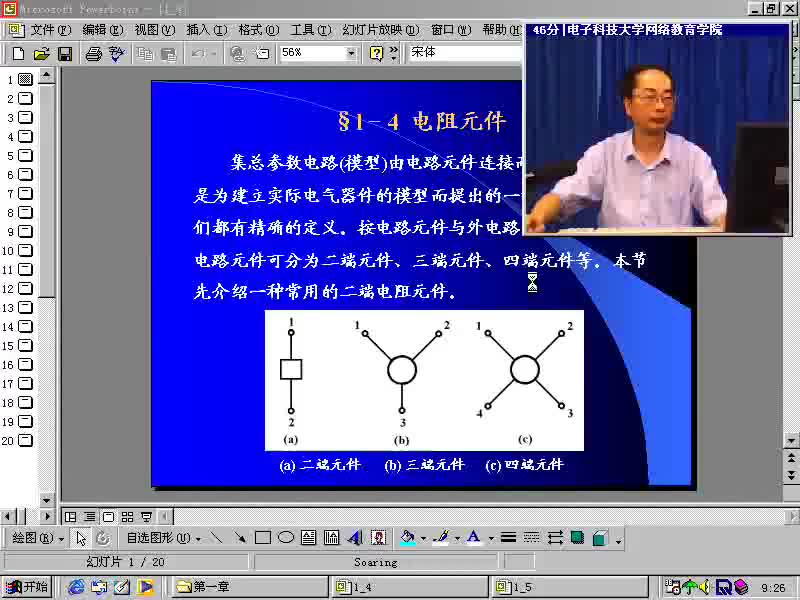Image resolution: width=800 pixels, height=600 pixels.
Task: Insert a hyperlink with the globe icon
Action: pos(237,54)
